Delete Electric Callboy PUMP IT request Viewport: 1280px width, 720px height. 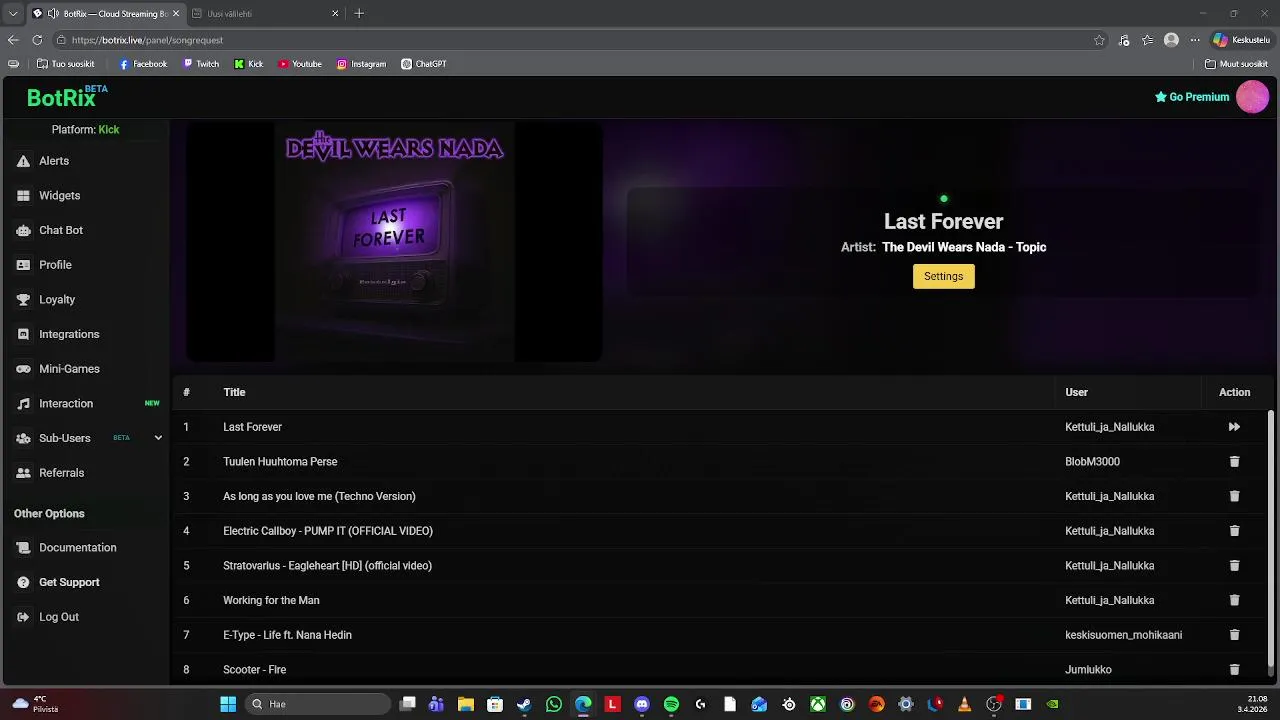pyautogui.click(x=1234, y=531)
